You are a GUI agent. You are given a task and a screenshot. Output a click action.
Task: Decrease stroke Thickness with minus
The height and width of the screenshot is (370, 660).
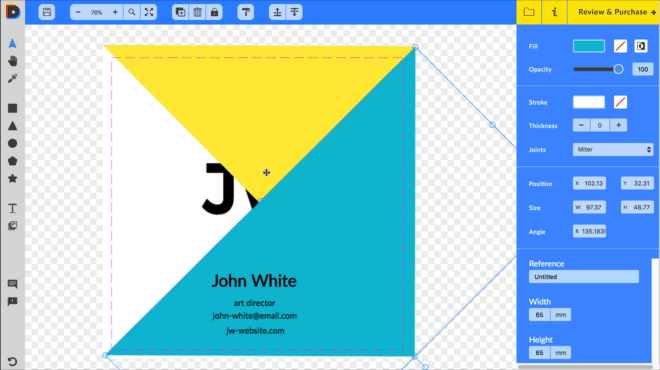[x=581, y=125]
